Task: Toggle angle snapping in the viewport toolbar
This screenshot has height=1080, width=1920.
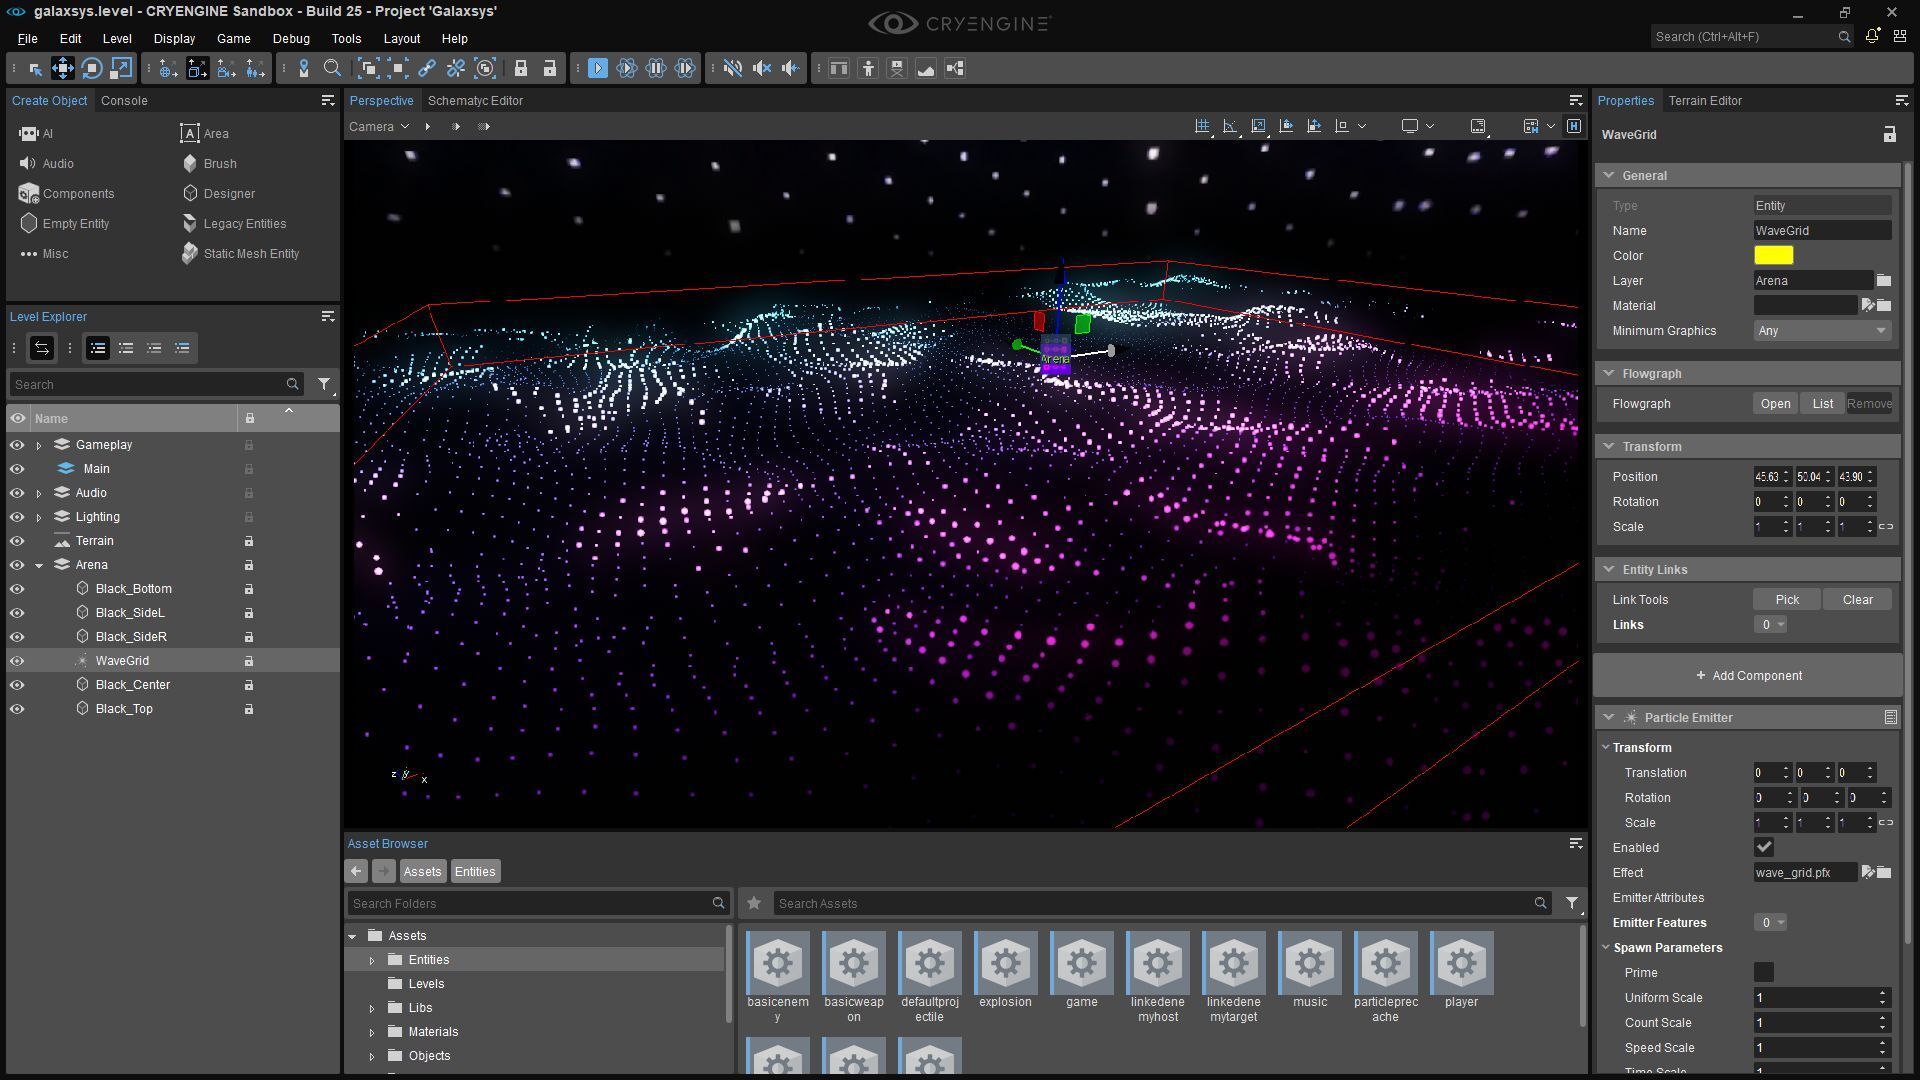Action: tap(1230, 126)
